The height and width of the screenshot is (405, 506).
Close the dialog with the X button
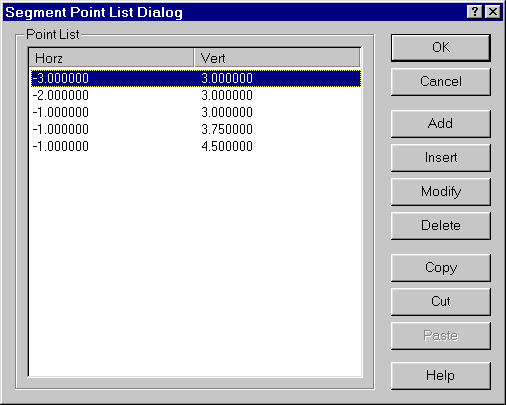click(493, 12)
